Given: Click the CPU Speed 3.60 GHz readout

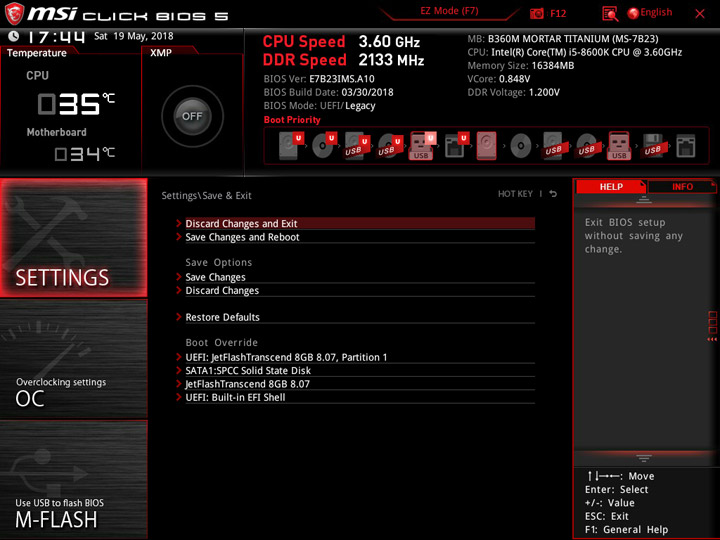Looking at the screenshot, I should click(341, 42).
